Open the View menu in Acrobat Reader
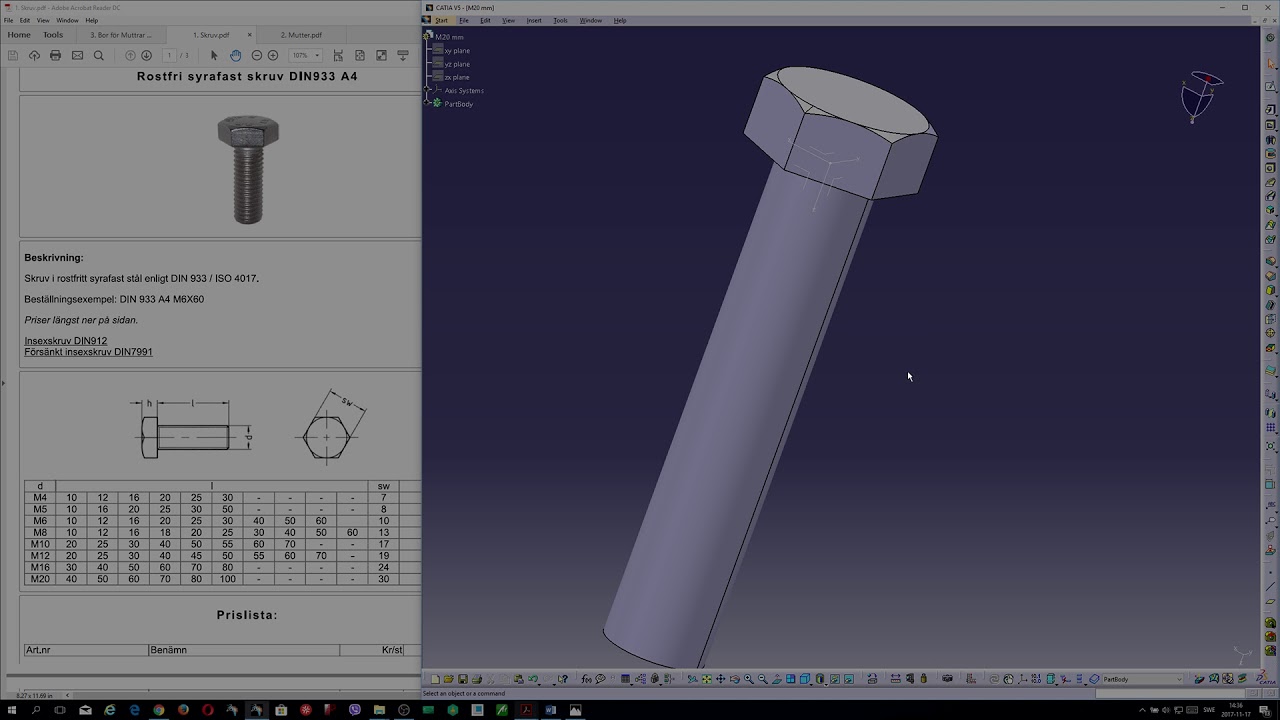Screen dimensions: 1280x720 43,20
